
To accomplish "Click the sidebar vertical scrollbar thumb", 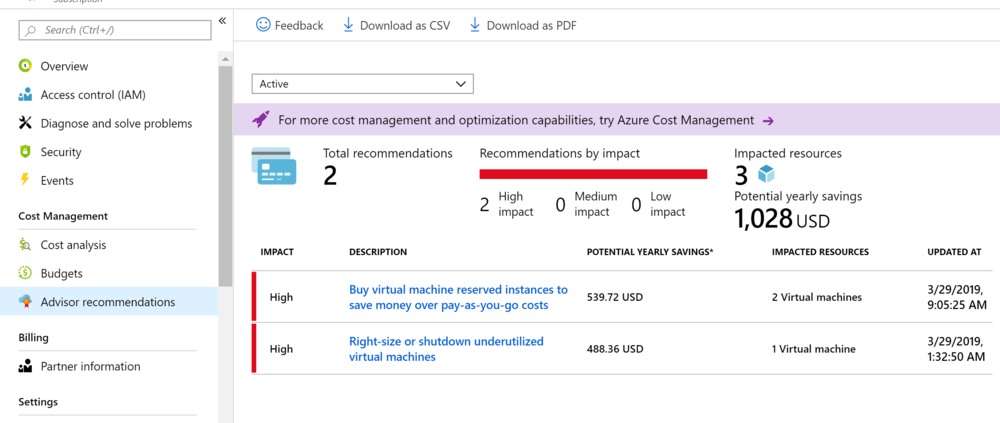I will tap(224, 175).
